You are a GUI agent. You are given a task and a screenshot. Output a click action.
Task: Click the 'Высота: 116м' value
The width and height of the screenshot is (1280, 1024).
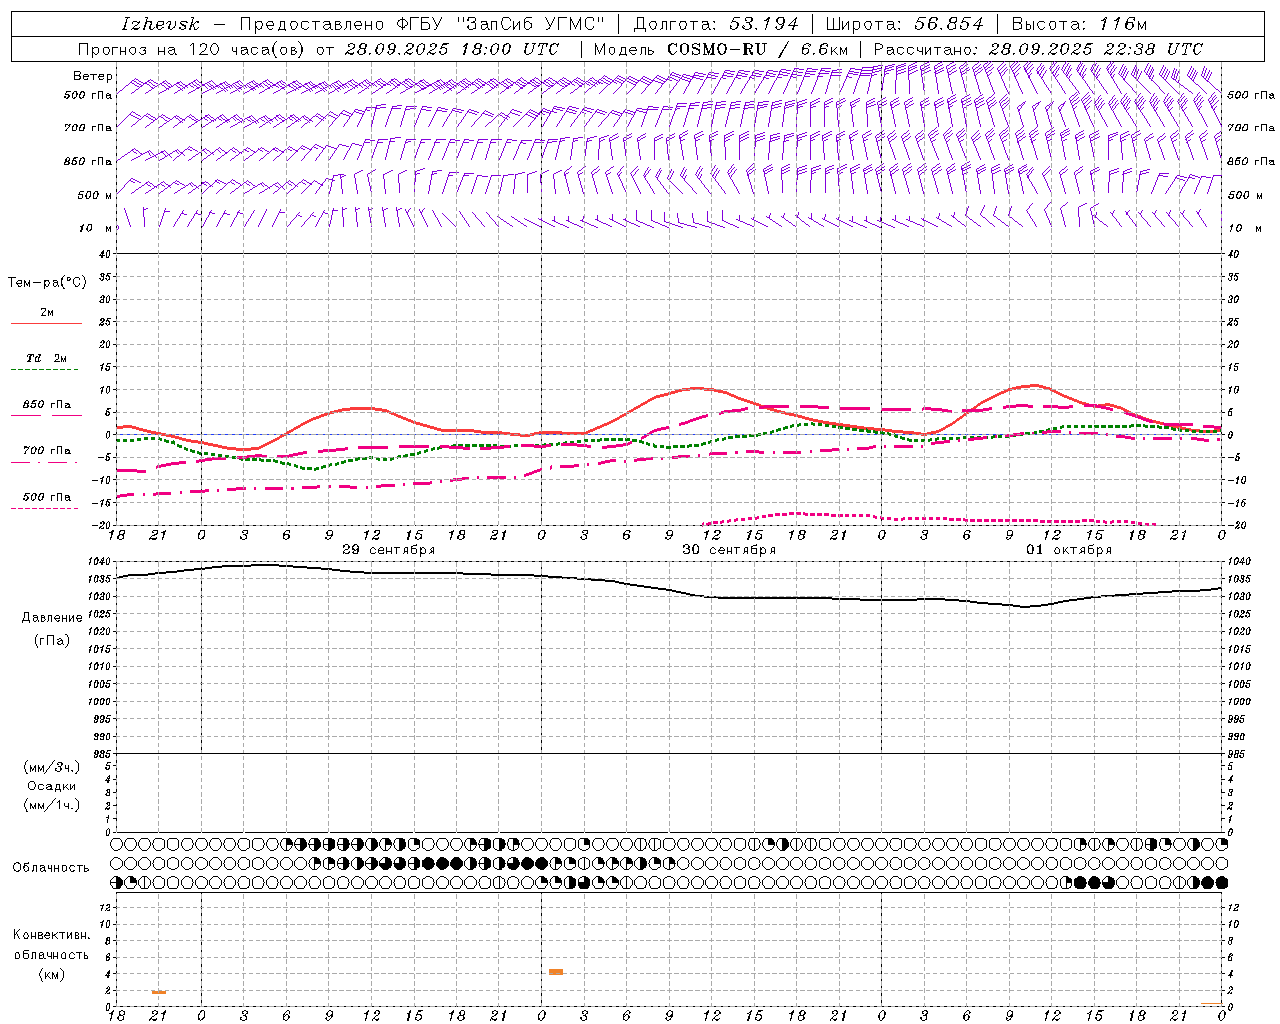pyautogui.click(x=1079, y=24)
